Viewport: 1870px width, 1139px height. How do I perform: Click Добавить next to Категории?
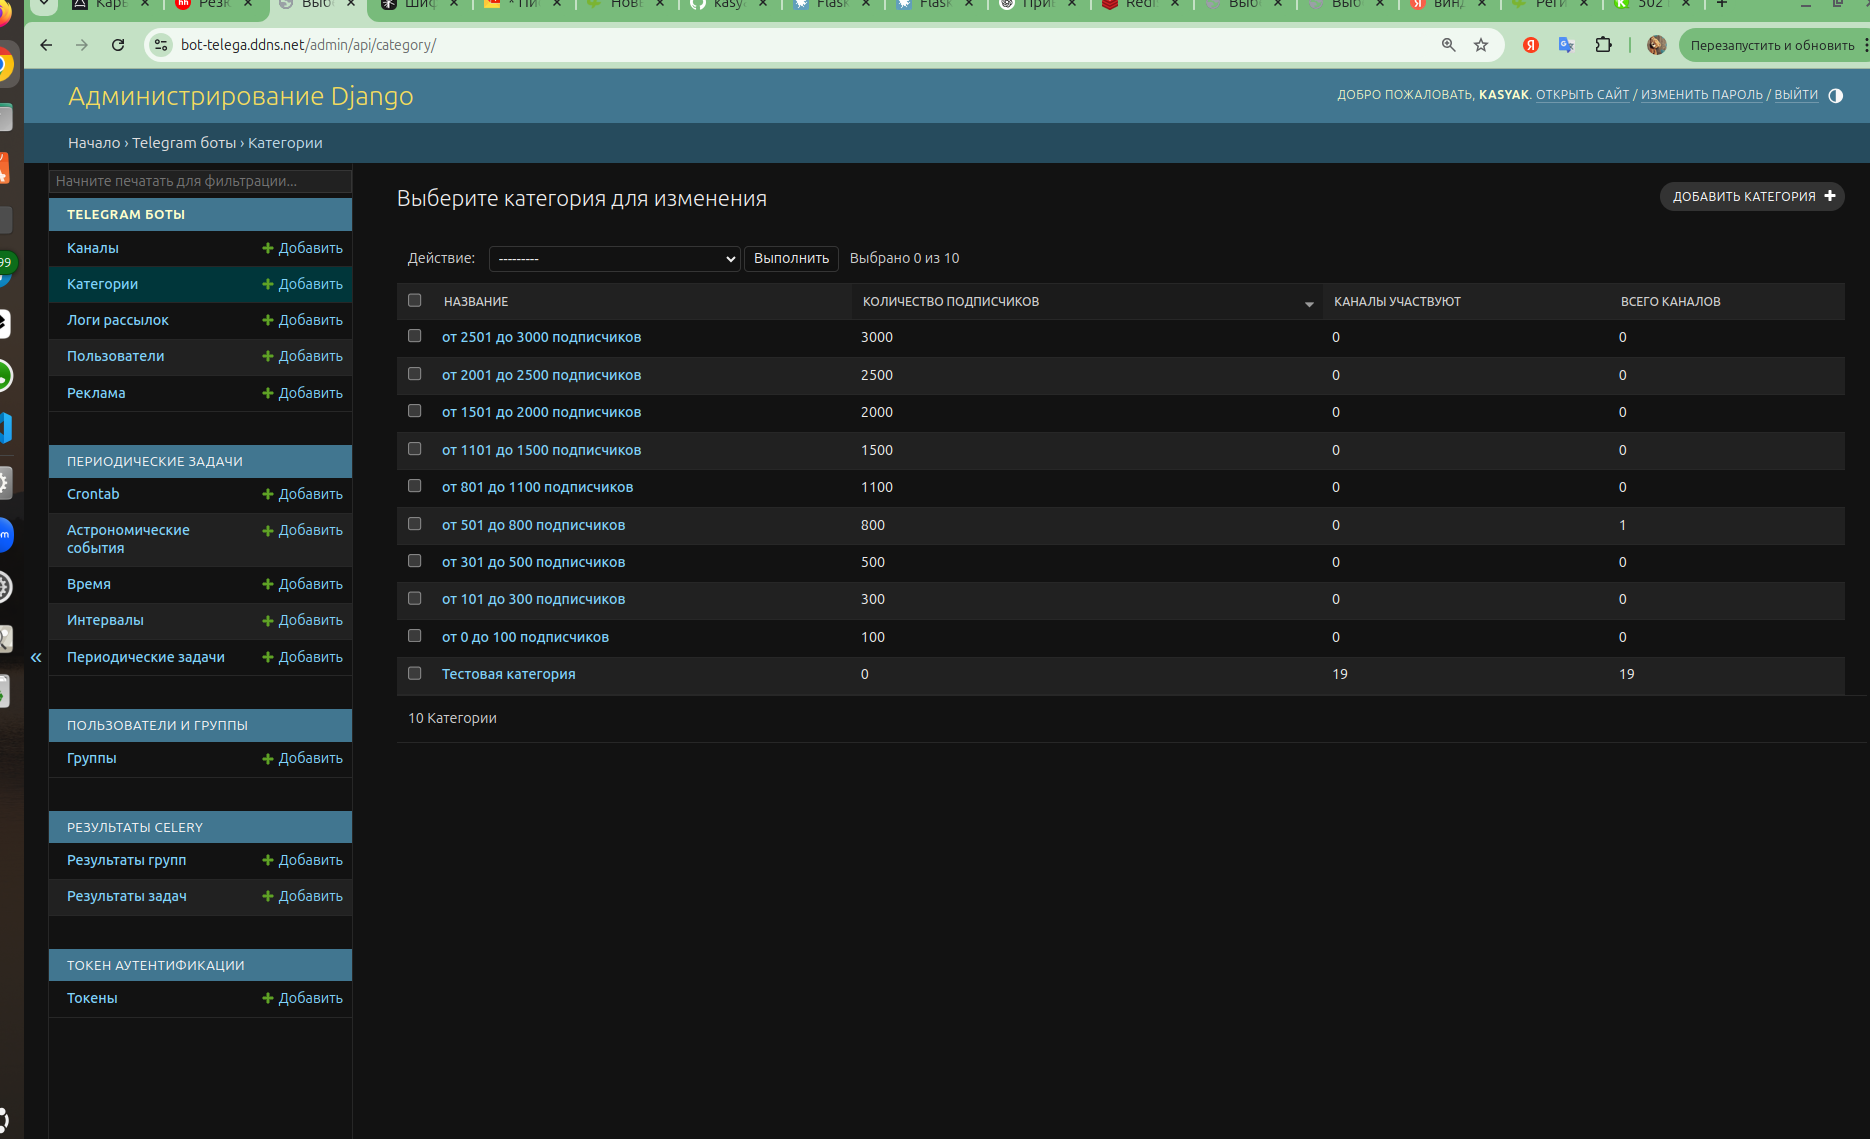pyautogui.click(x=302, y=284)
